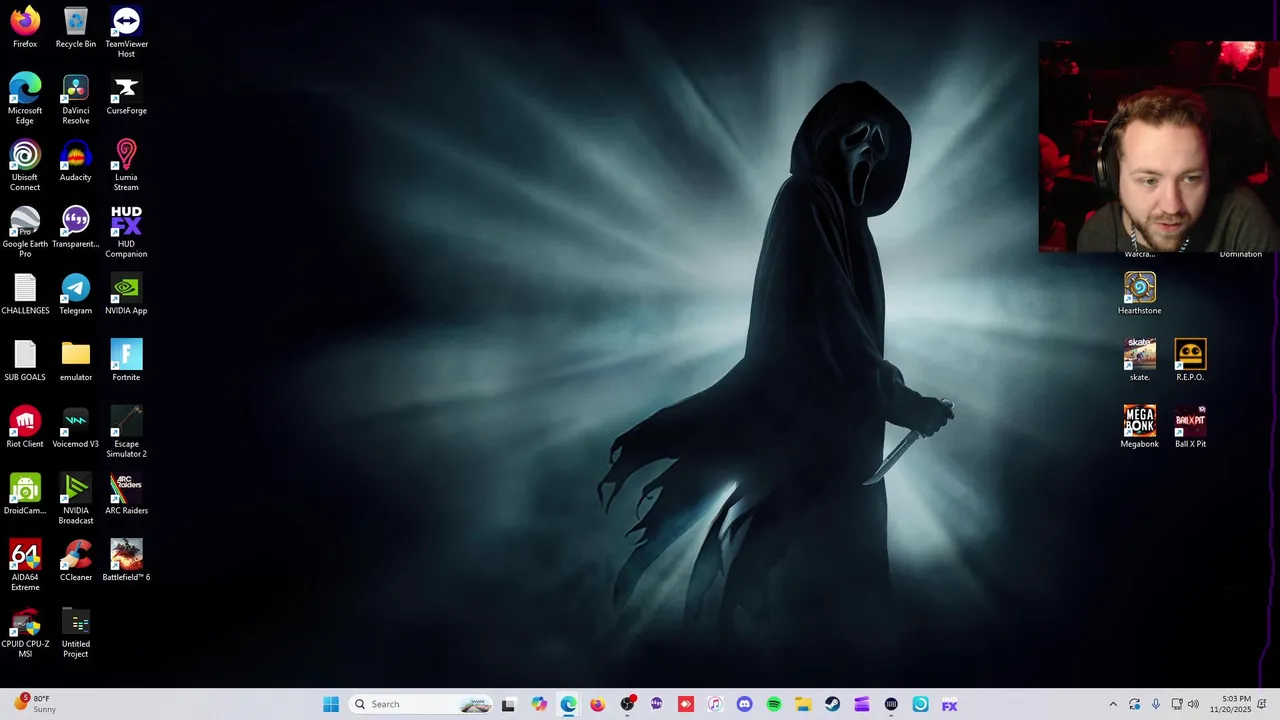The width and height of the screenshot is (1280, 720).
Task: Launch CCleaner shortcut
Action: point(76,560)
